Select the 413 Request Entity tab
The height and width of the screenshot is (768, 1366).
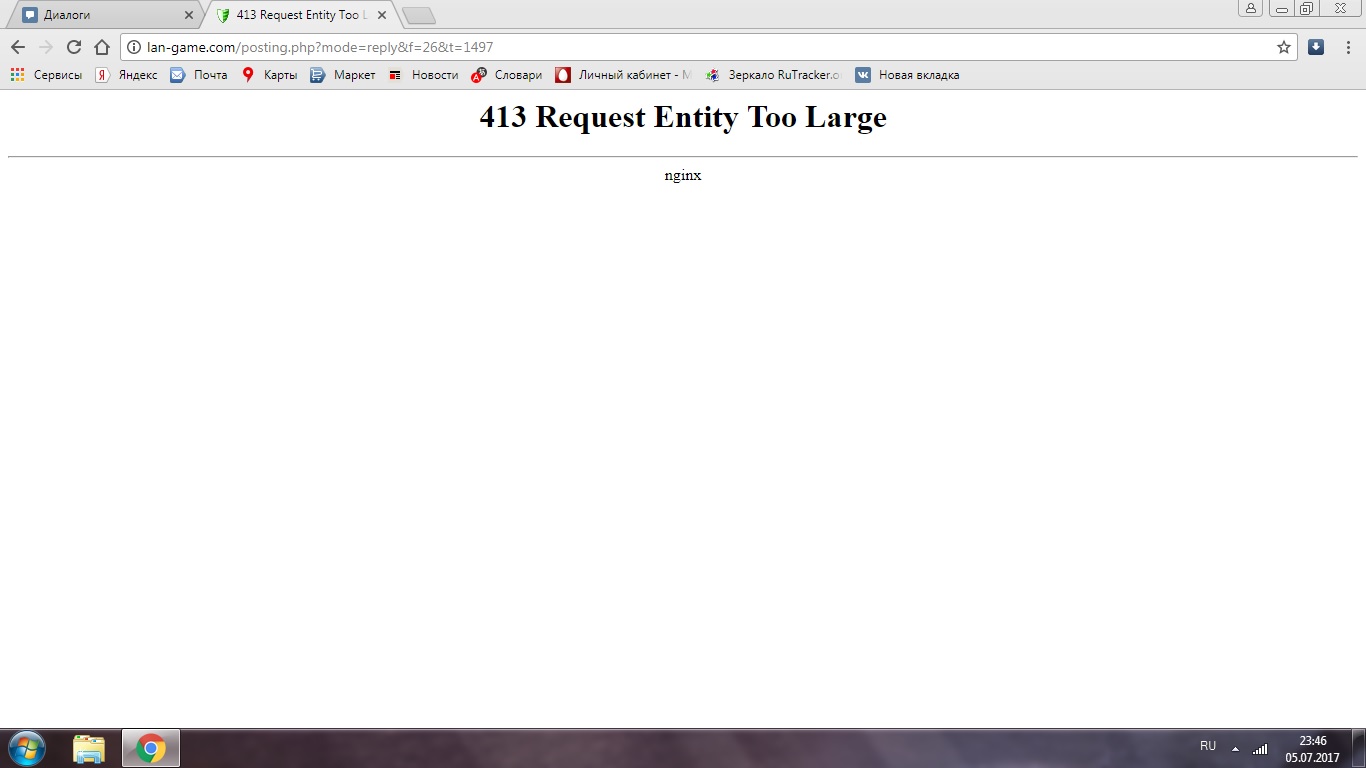(x=295, y=16)
